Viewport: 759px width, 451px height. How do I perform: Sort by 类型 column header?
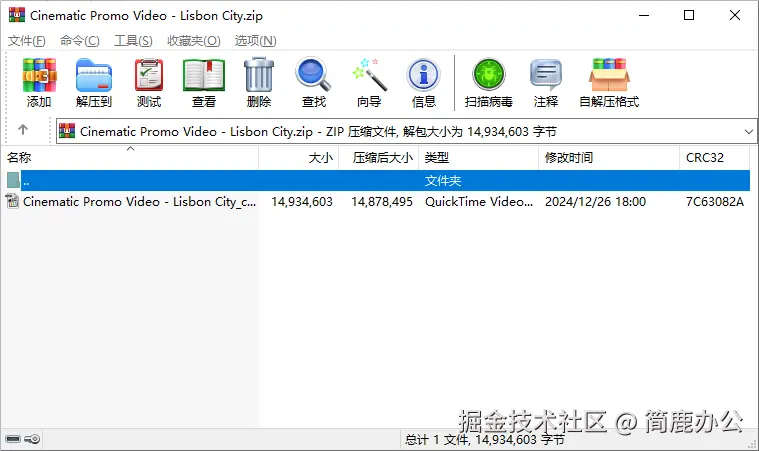478,158
